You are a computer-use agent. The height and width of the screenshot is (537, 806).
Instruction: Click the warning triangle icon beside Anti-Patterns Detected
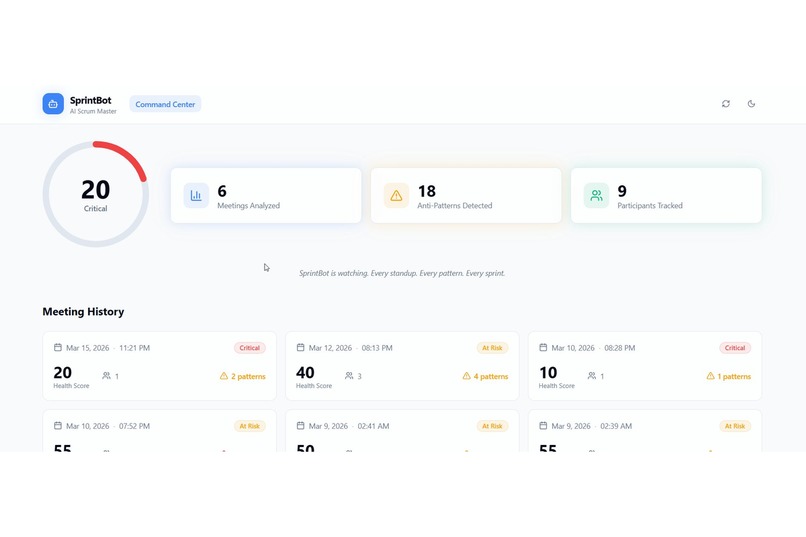point(396,195)
